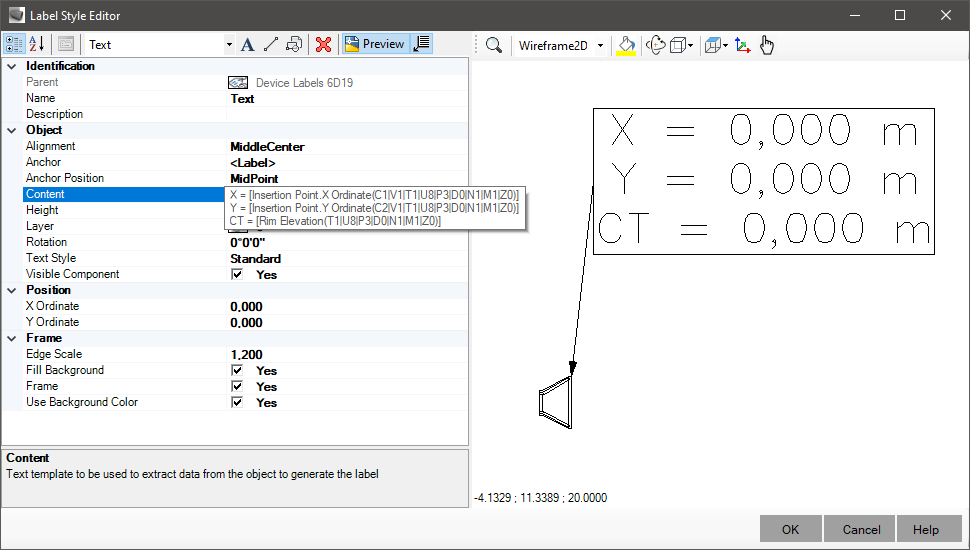Activate the orbit tool icon
Viewport: 970px width, 550px height.
pos(656,45)
